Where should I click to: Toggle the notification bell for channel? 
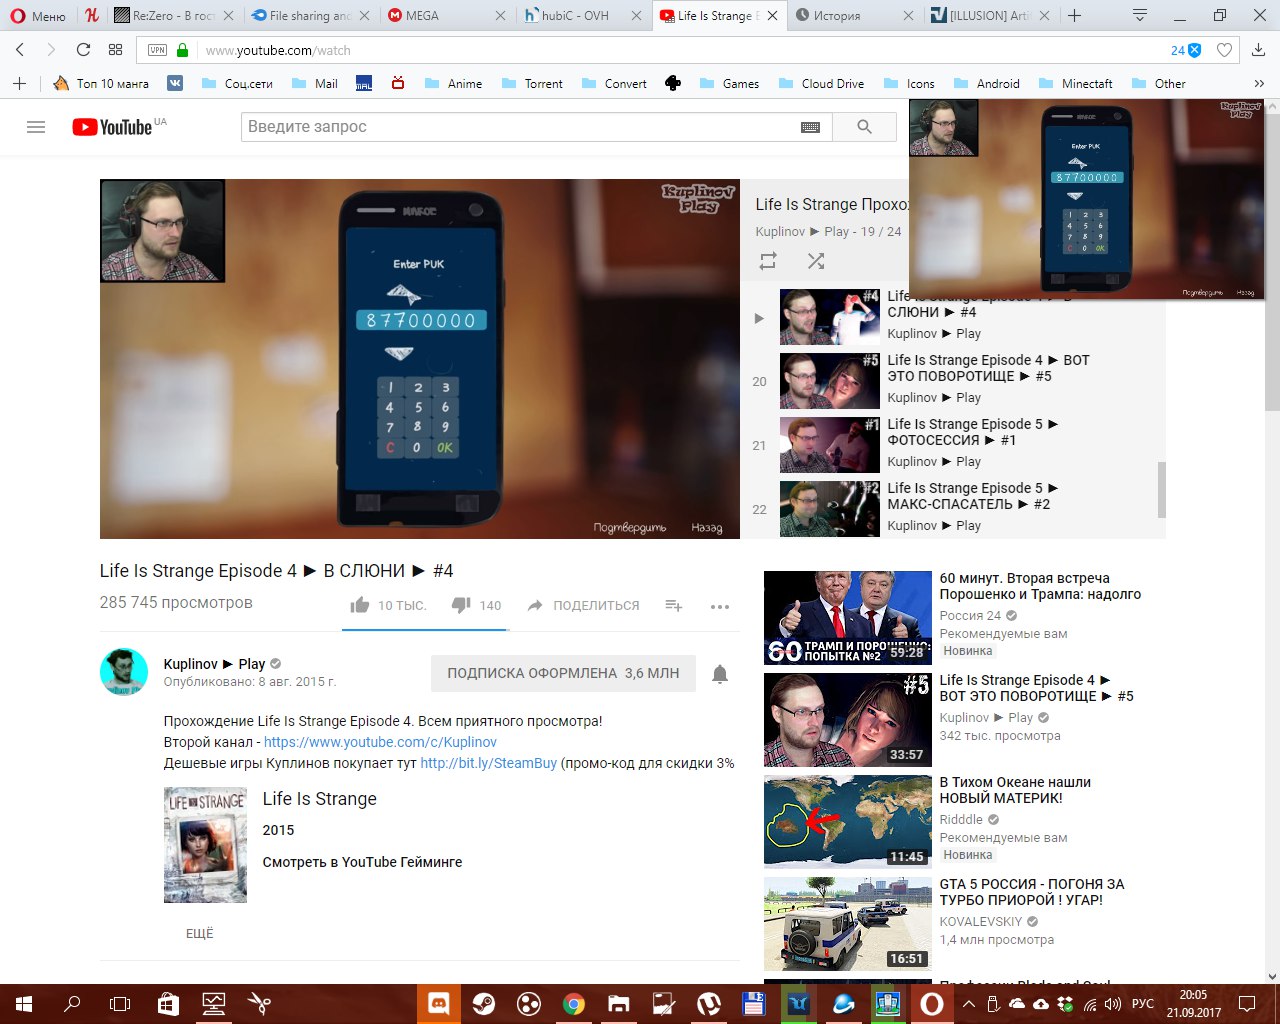pyautogui.click(x=720, y=674)
